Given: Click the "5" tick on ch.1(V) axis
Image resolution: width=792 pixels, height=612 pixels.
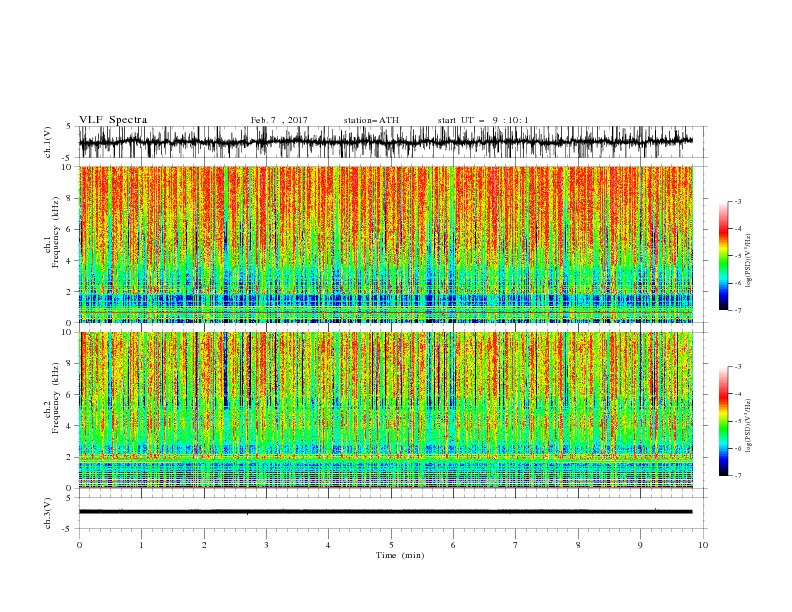Looking at the screenshot, I should (x=70, y=126).
